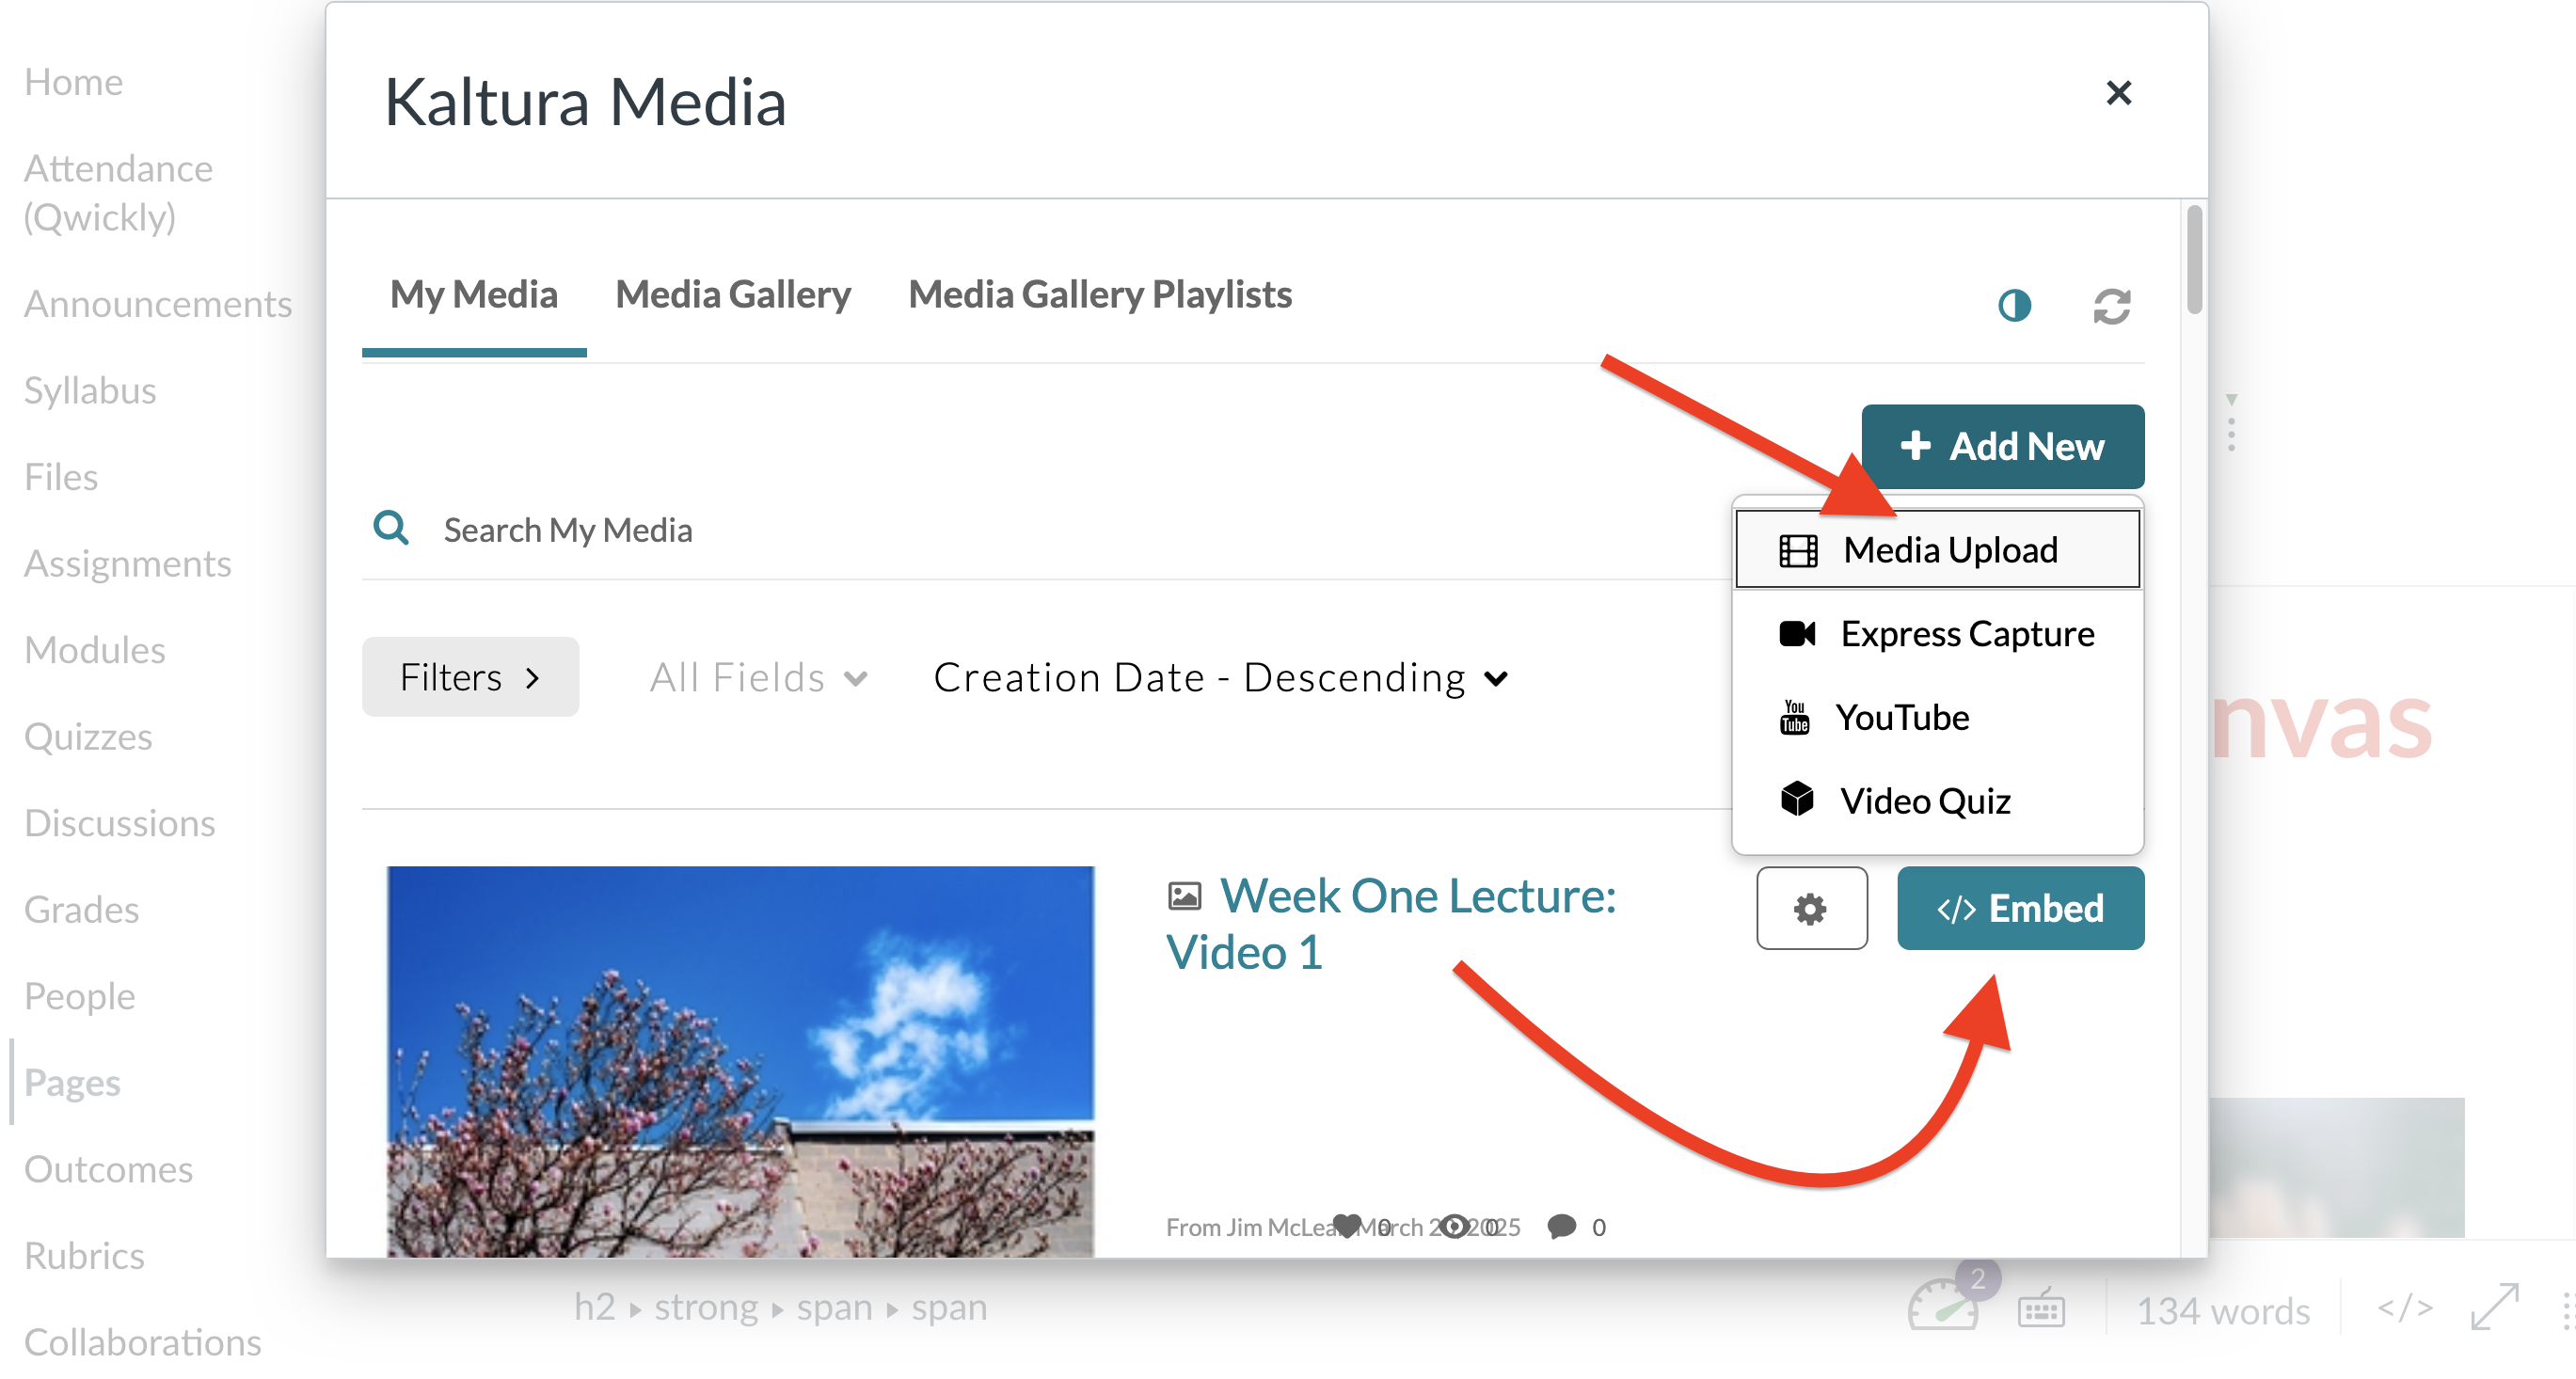
Task: Click the Add New button
Action: coord(2002,446)
